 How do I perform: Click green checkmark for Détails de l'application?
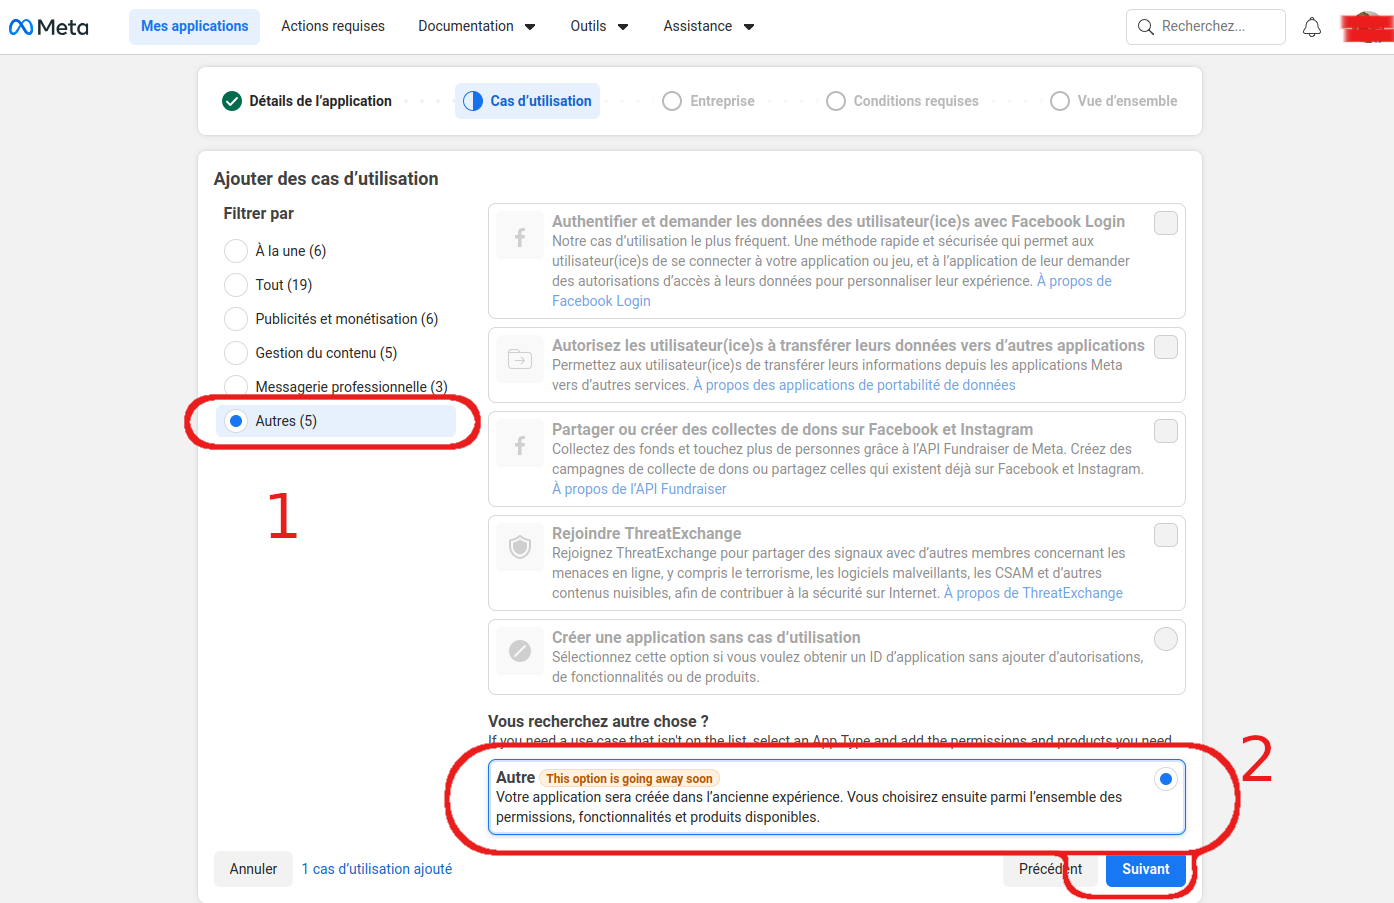pos(232,101)
